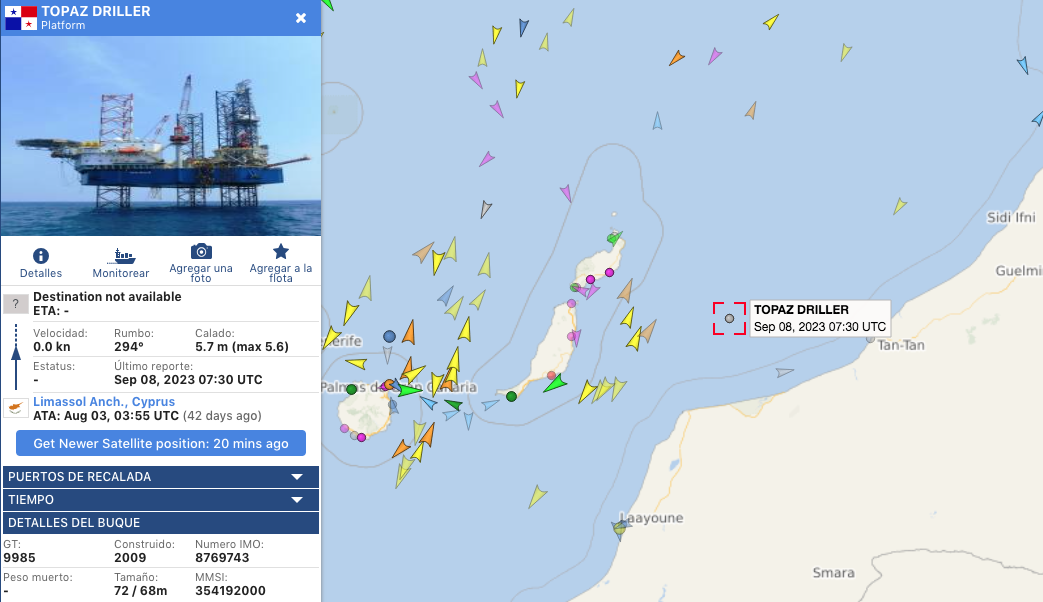This screenshot has height=602, width=1043.
Task: Click the gray TOPAZ DRILLER map marker
Action: [x=729, y=319]
